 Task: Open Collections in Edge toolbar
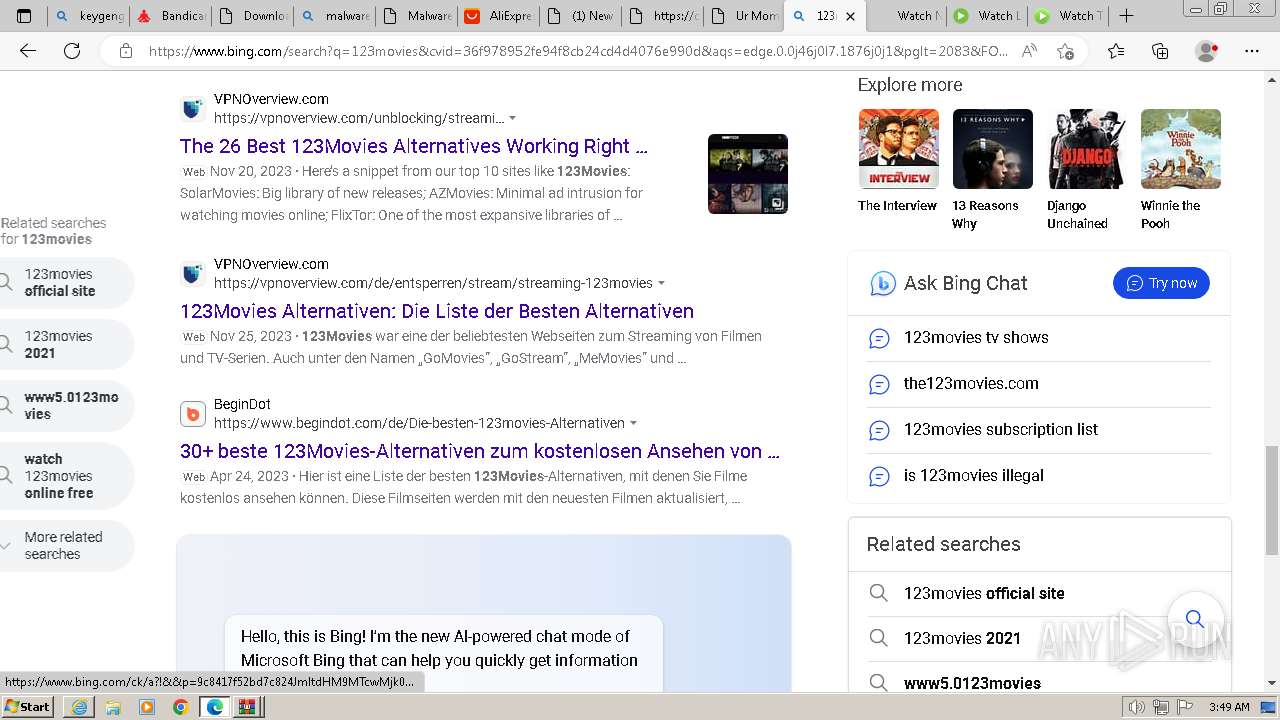(x=1160, y=51)
